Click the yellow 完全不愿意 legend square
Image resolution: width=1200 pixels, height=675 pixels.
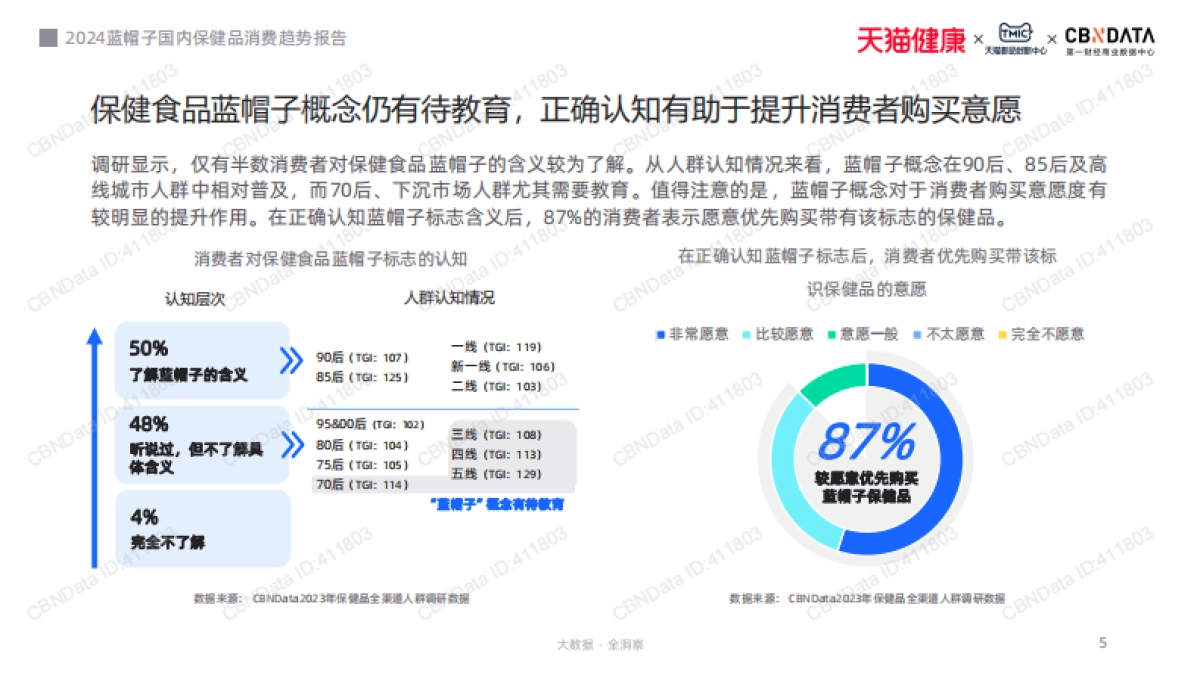coord(1001,335)
